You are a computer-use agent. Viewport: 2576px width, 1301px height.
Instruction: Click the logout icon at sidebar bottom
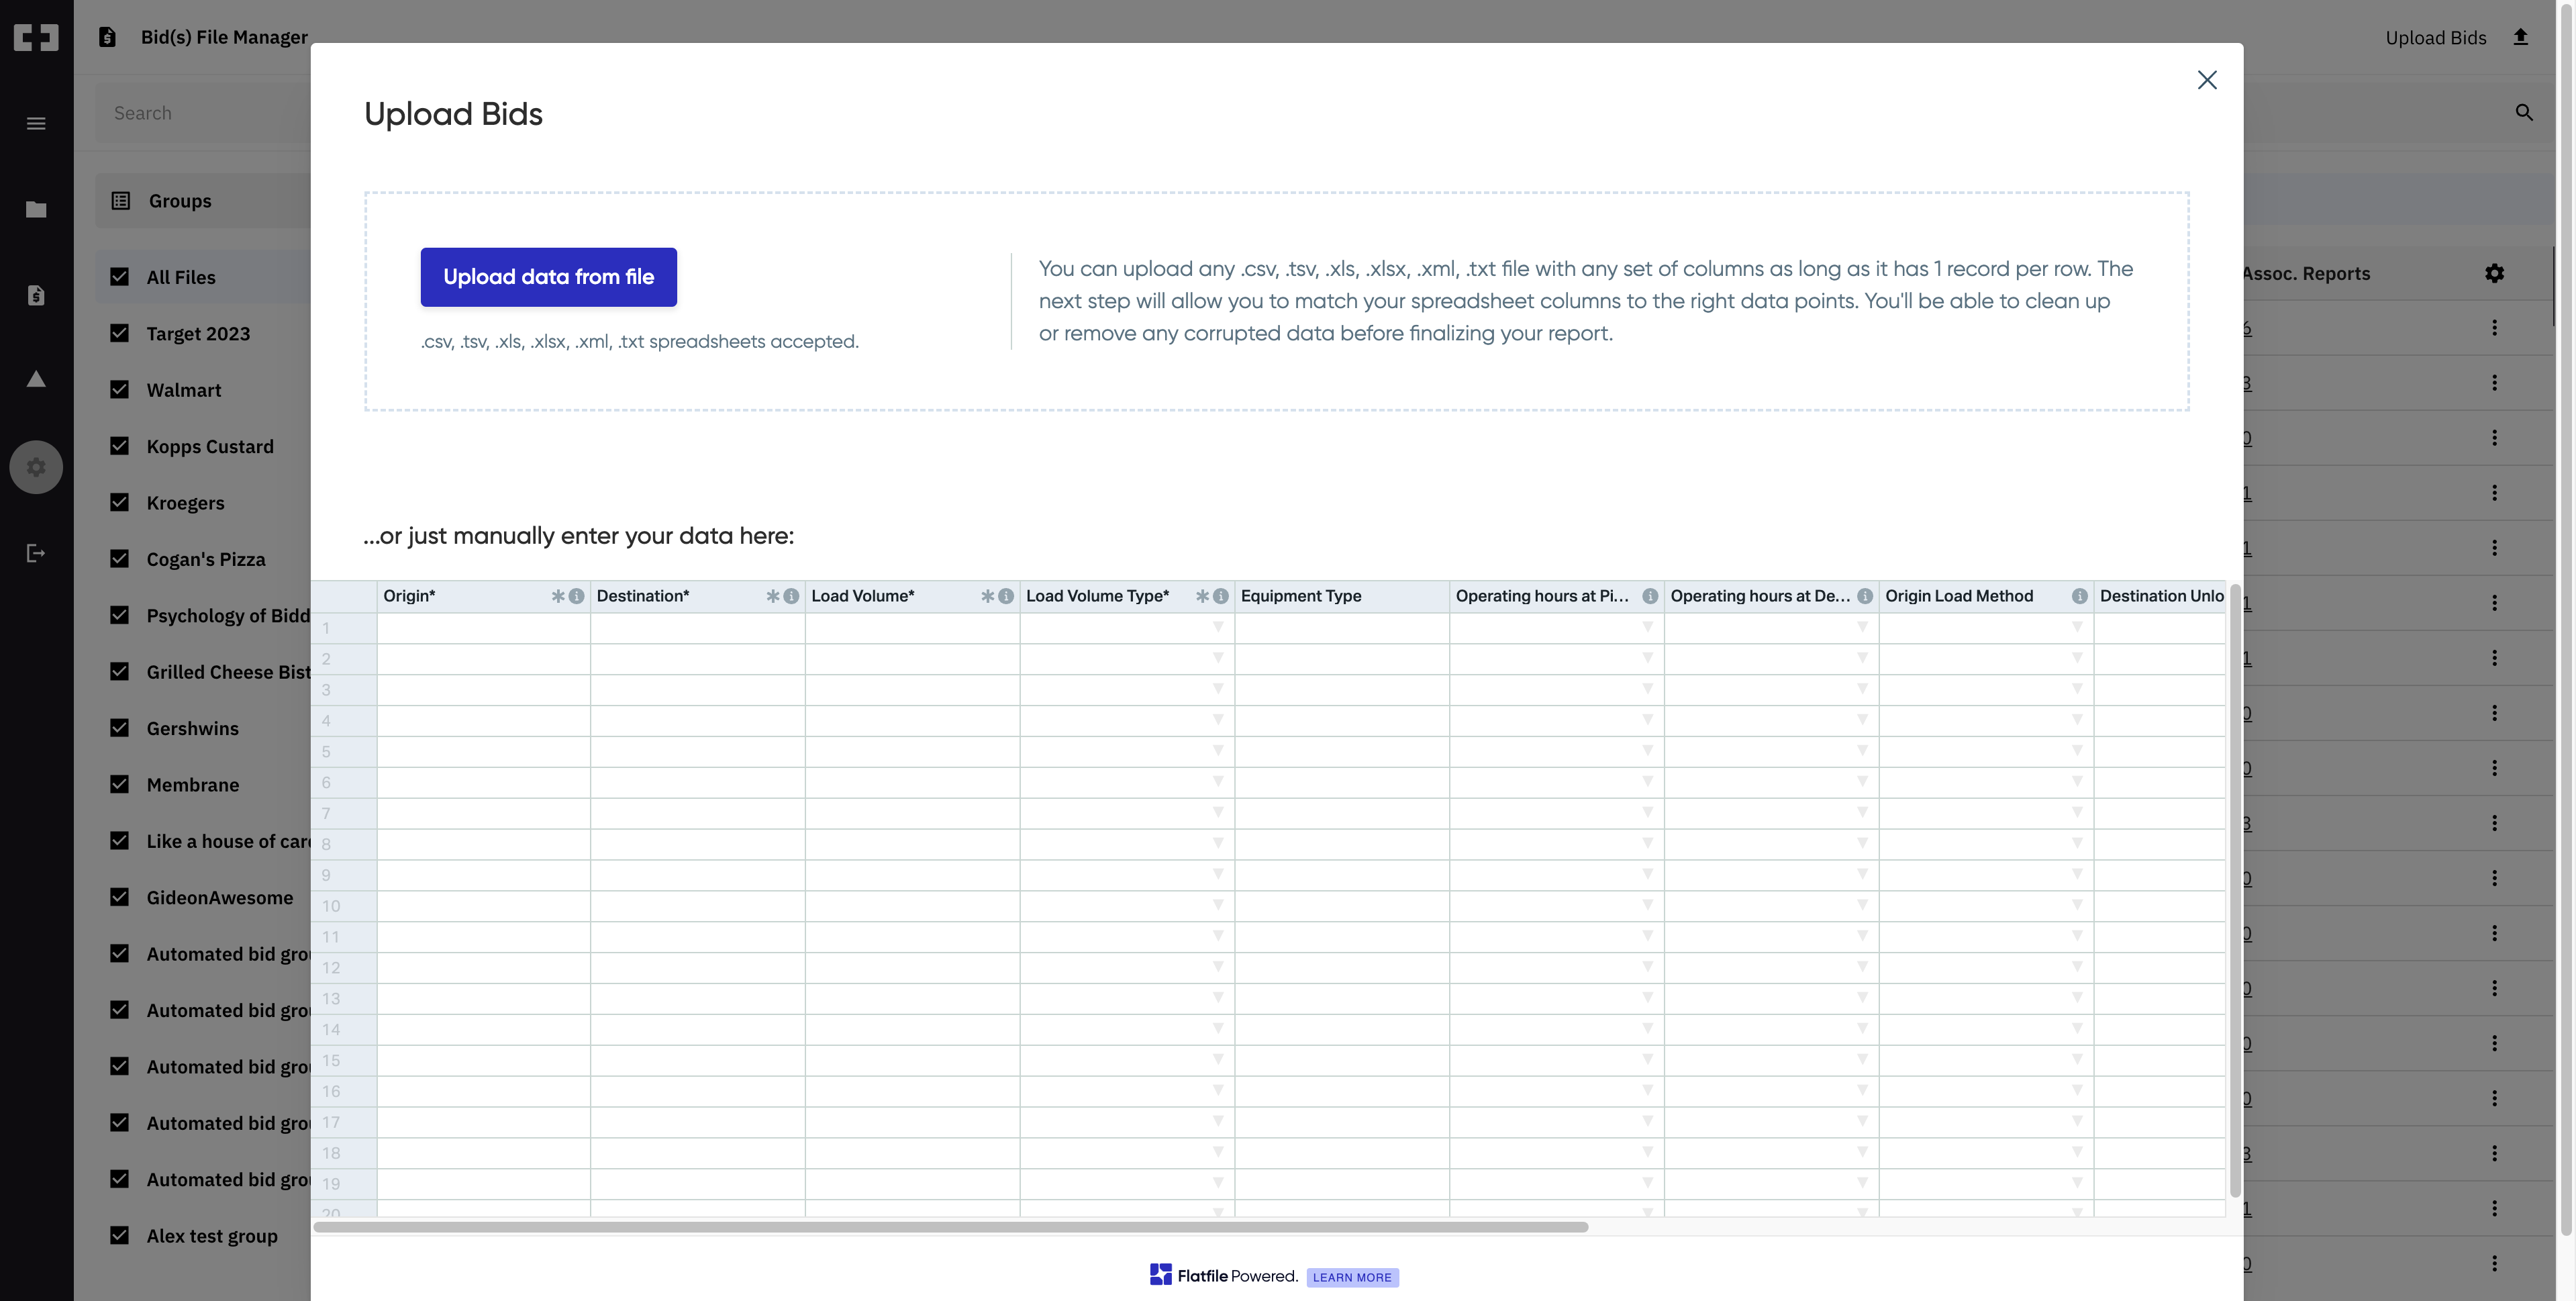point(36,552)
